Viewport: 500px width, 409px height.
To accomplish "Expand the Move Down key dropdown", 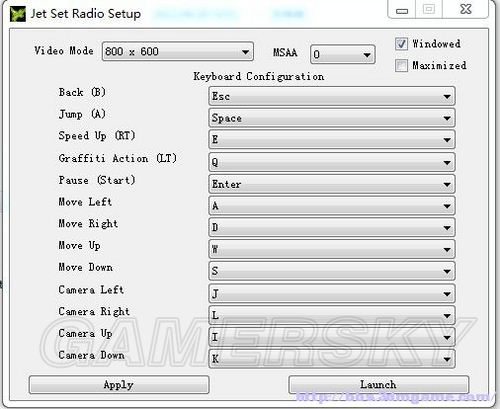I will (x=332, y=271).
